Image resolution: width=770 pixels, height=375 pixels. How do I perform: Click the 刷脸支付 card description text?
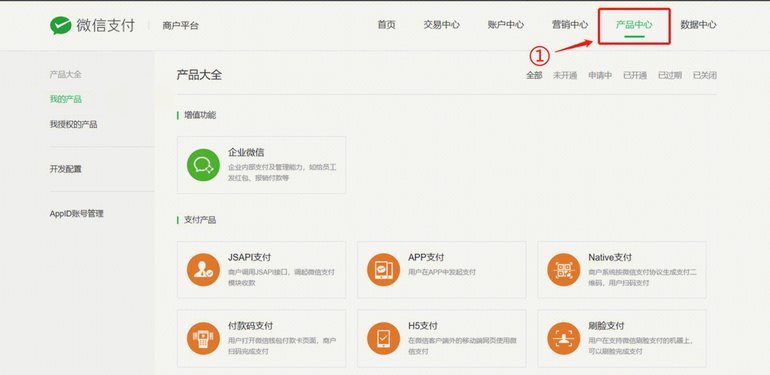641,346
